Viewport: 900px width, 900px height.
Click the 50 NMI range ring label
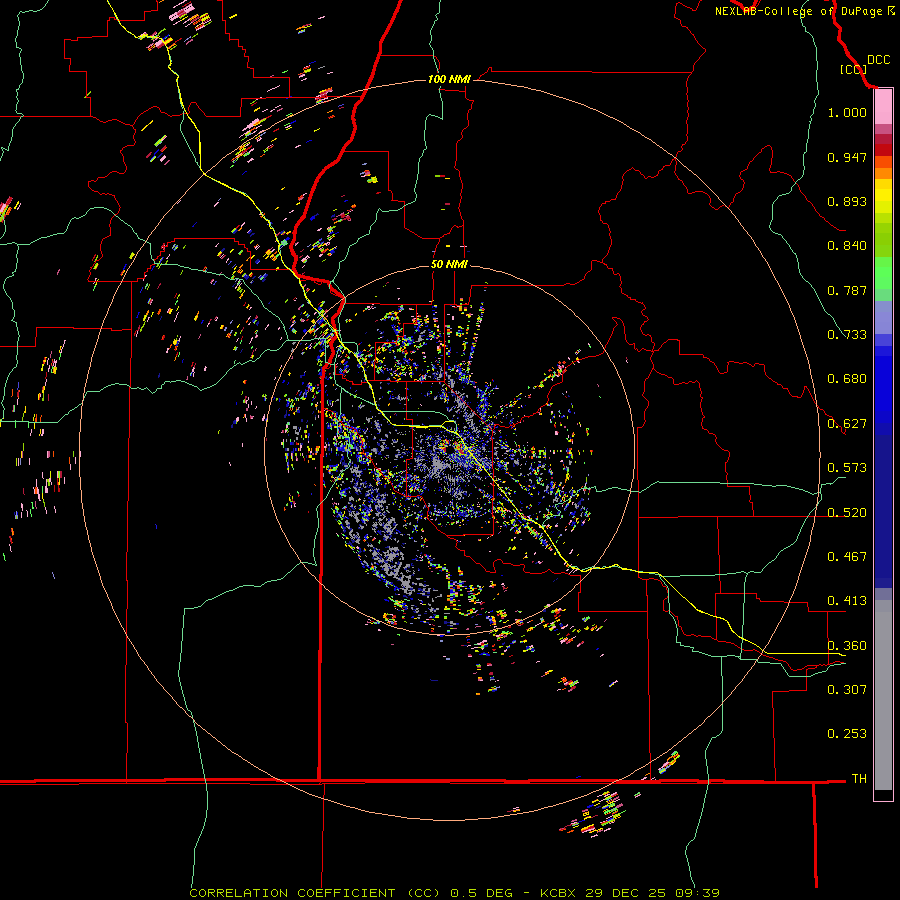pyautogui.click(x=449, y=264)
